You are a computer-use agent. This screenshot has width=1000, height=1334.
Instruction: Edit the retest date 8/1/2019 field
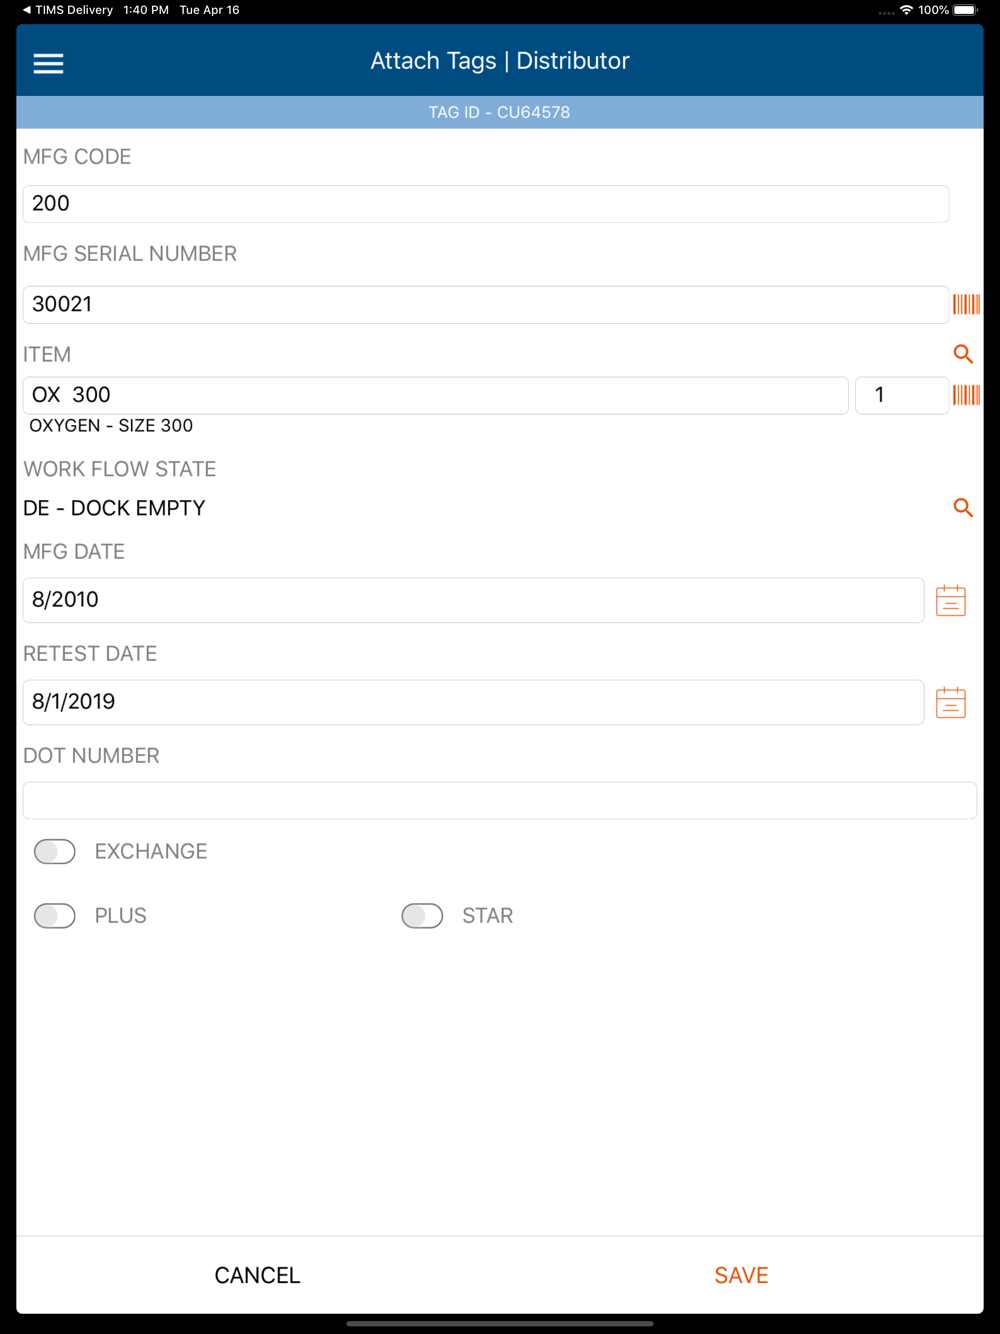473,702
